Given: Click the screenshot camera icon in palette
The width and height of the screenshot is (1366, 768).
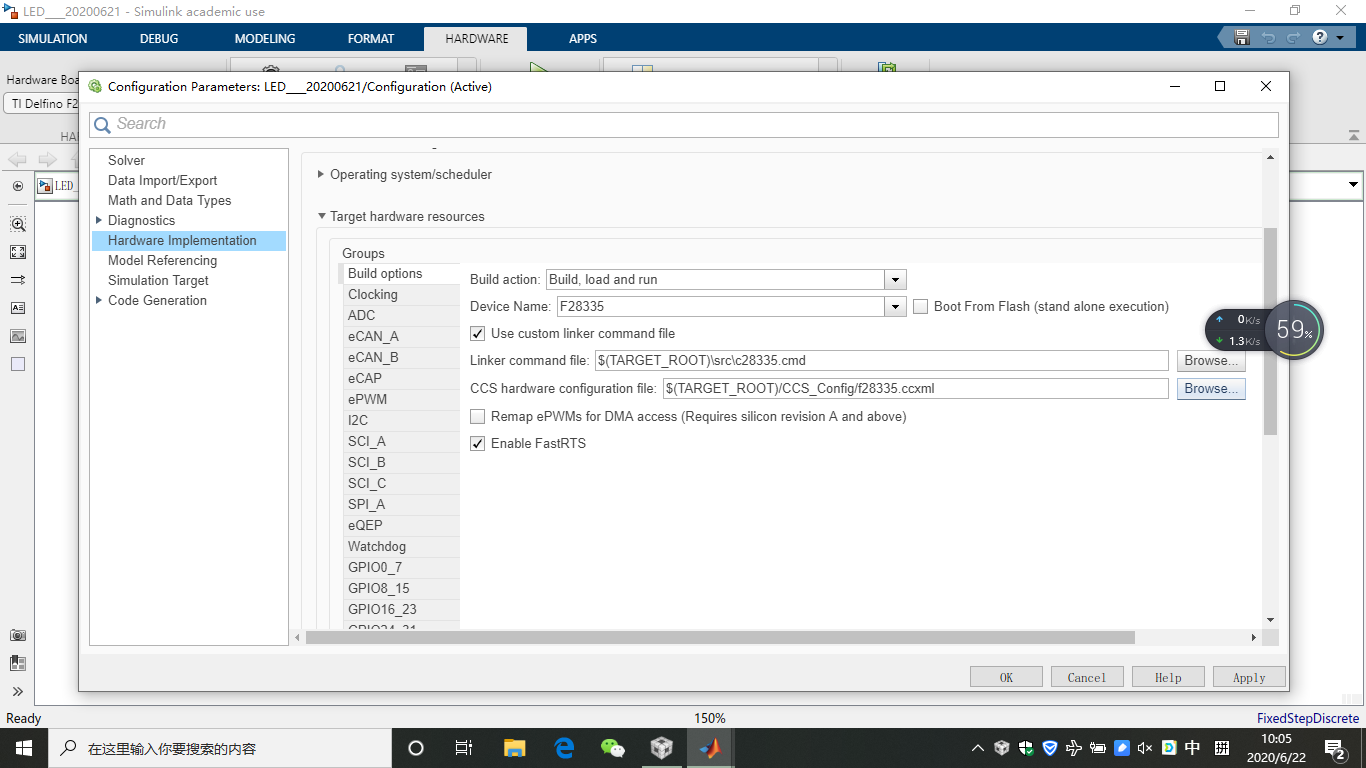Looking at the screenshot, I should pyautogui.click(x=18, y=635).
